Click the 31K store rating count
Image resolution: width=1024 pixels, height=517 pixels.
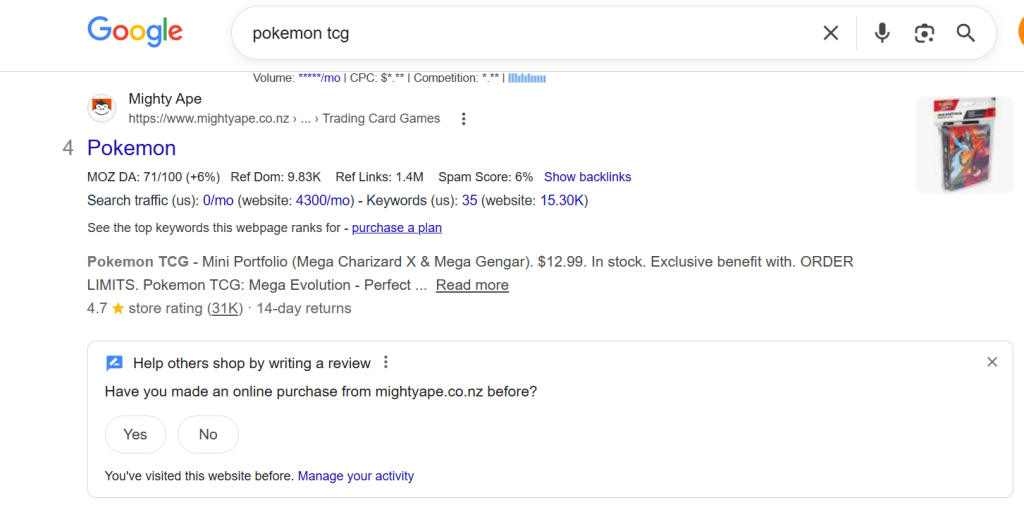[x=225, y=308]
